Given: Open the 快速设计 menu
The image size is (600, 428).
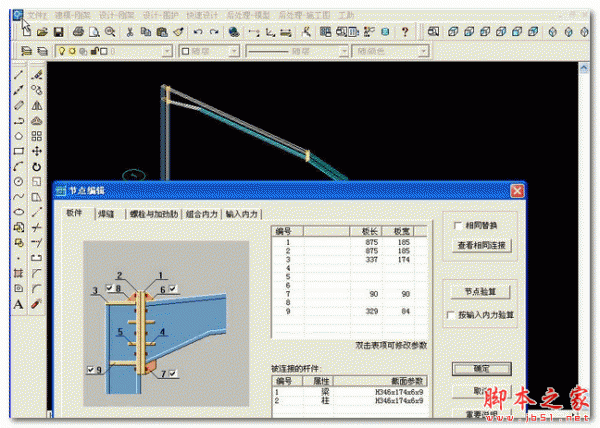Looking at the screenshot, I should pos(202,15).
